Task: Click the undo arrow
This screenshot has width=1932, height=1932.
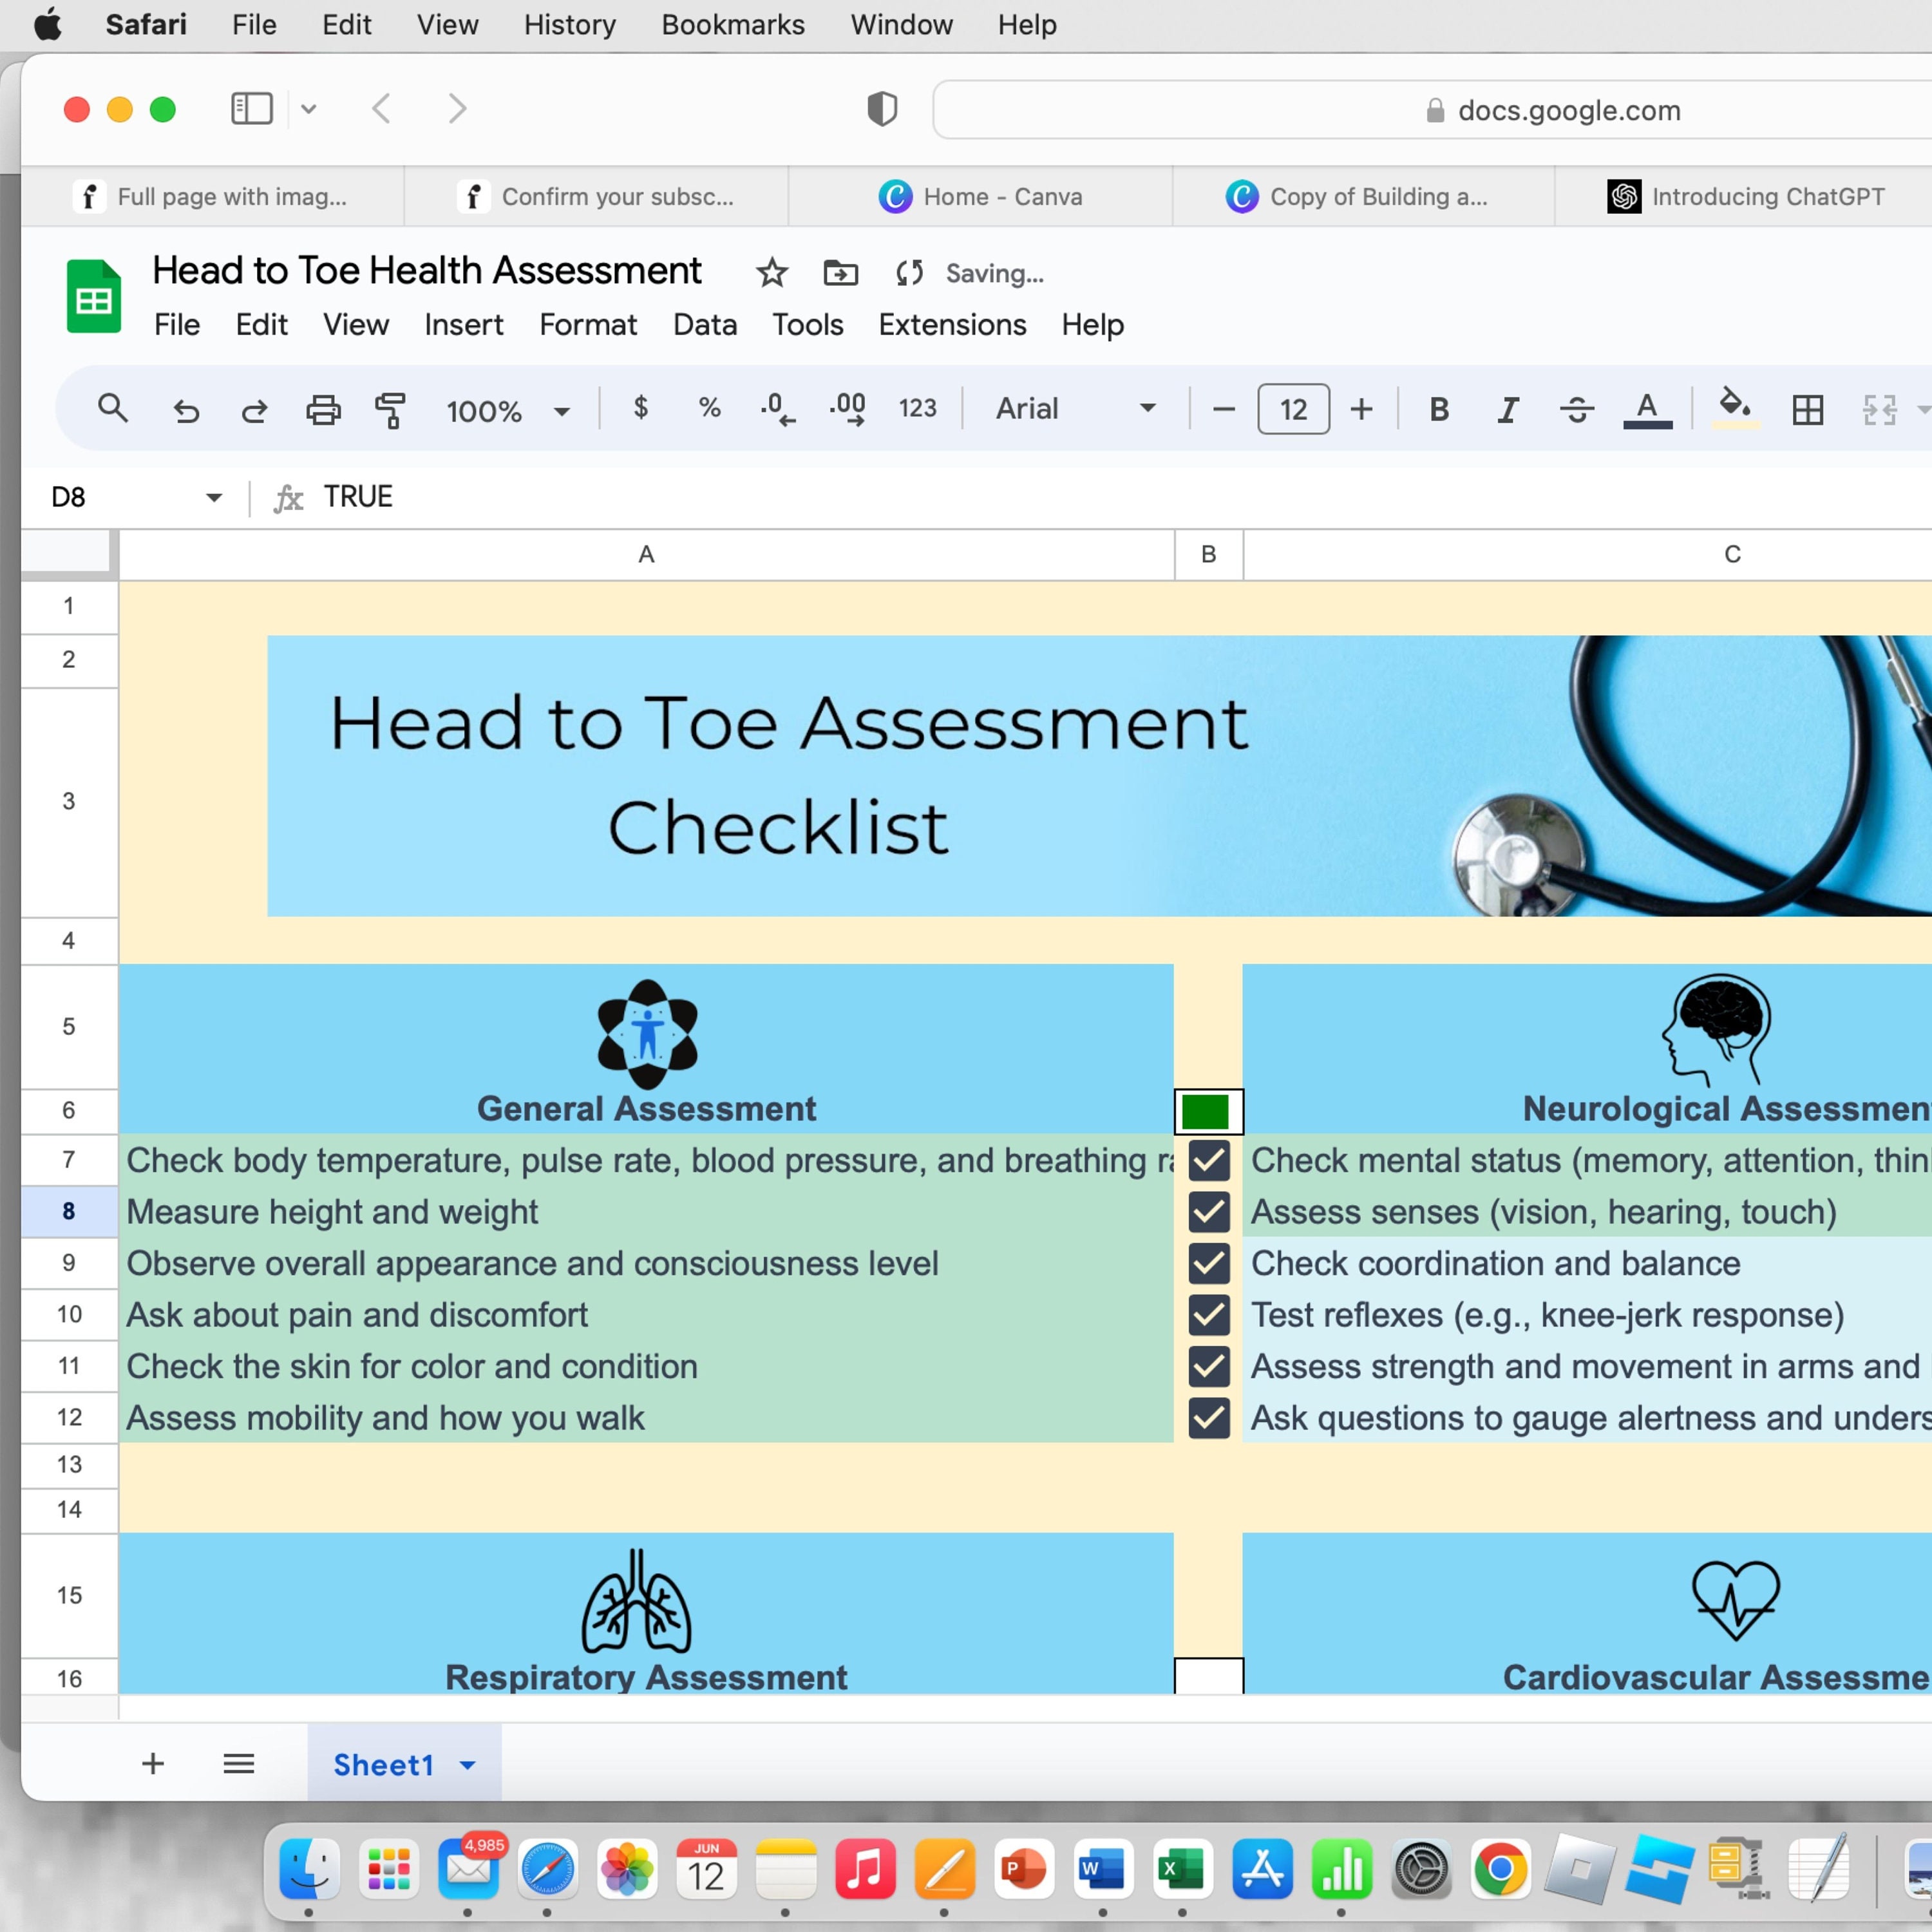Action: click(x=186, y=410)
